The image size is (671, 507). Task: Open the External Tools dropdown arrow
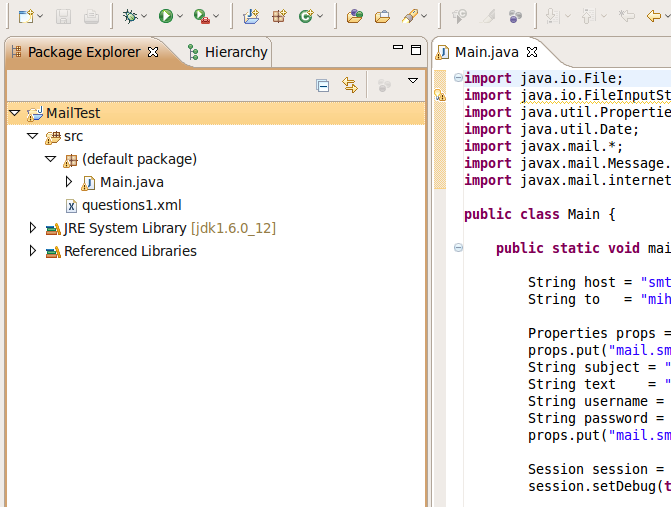click(x=216, y=16)
